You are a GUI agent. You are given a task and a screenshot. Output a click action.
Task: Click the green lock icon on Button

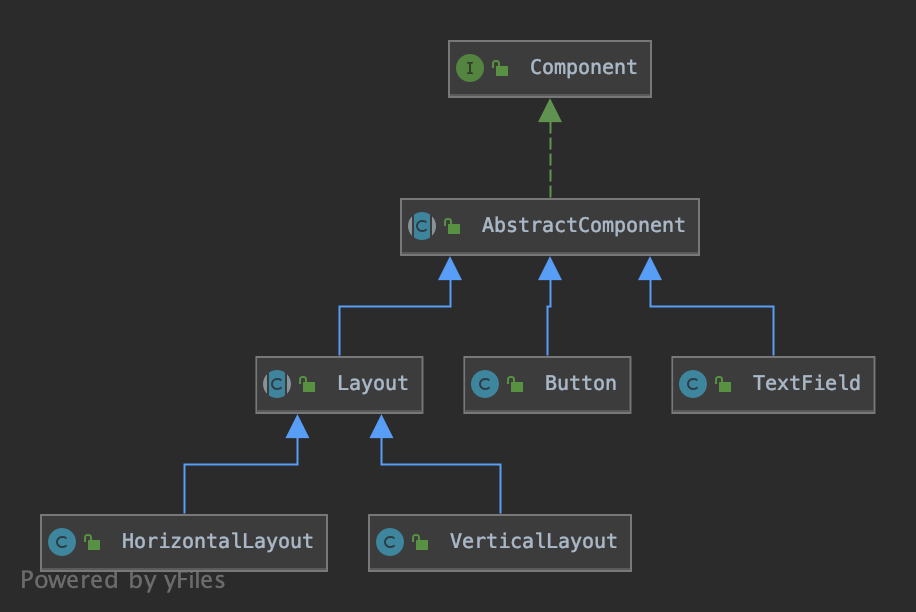pos(515,384)
